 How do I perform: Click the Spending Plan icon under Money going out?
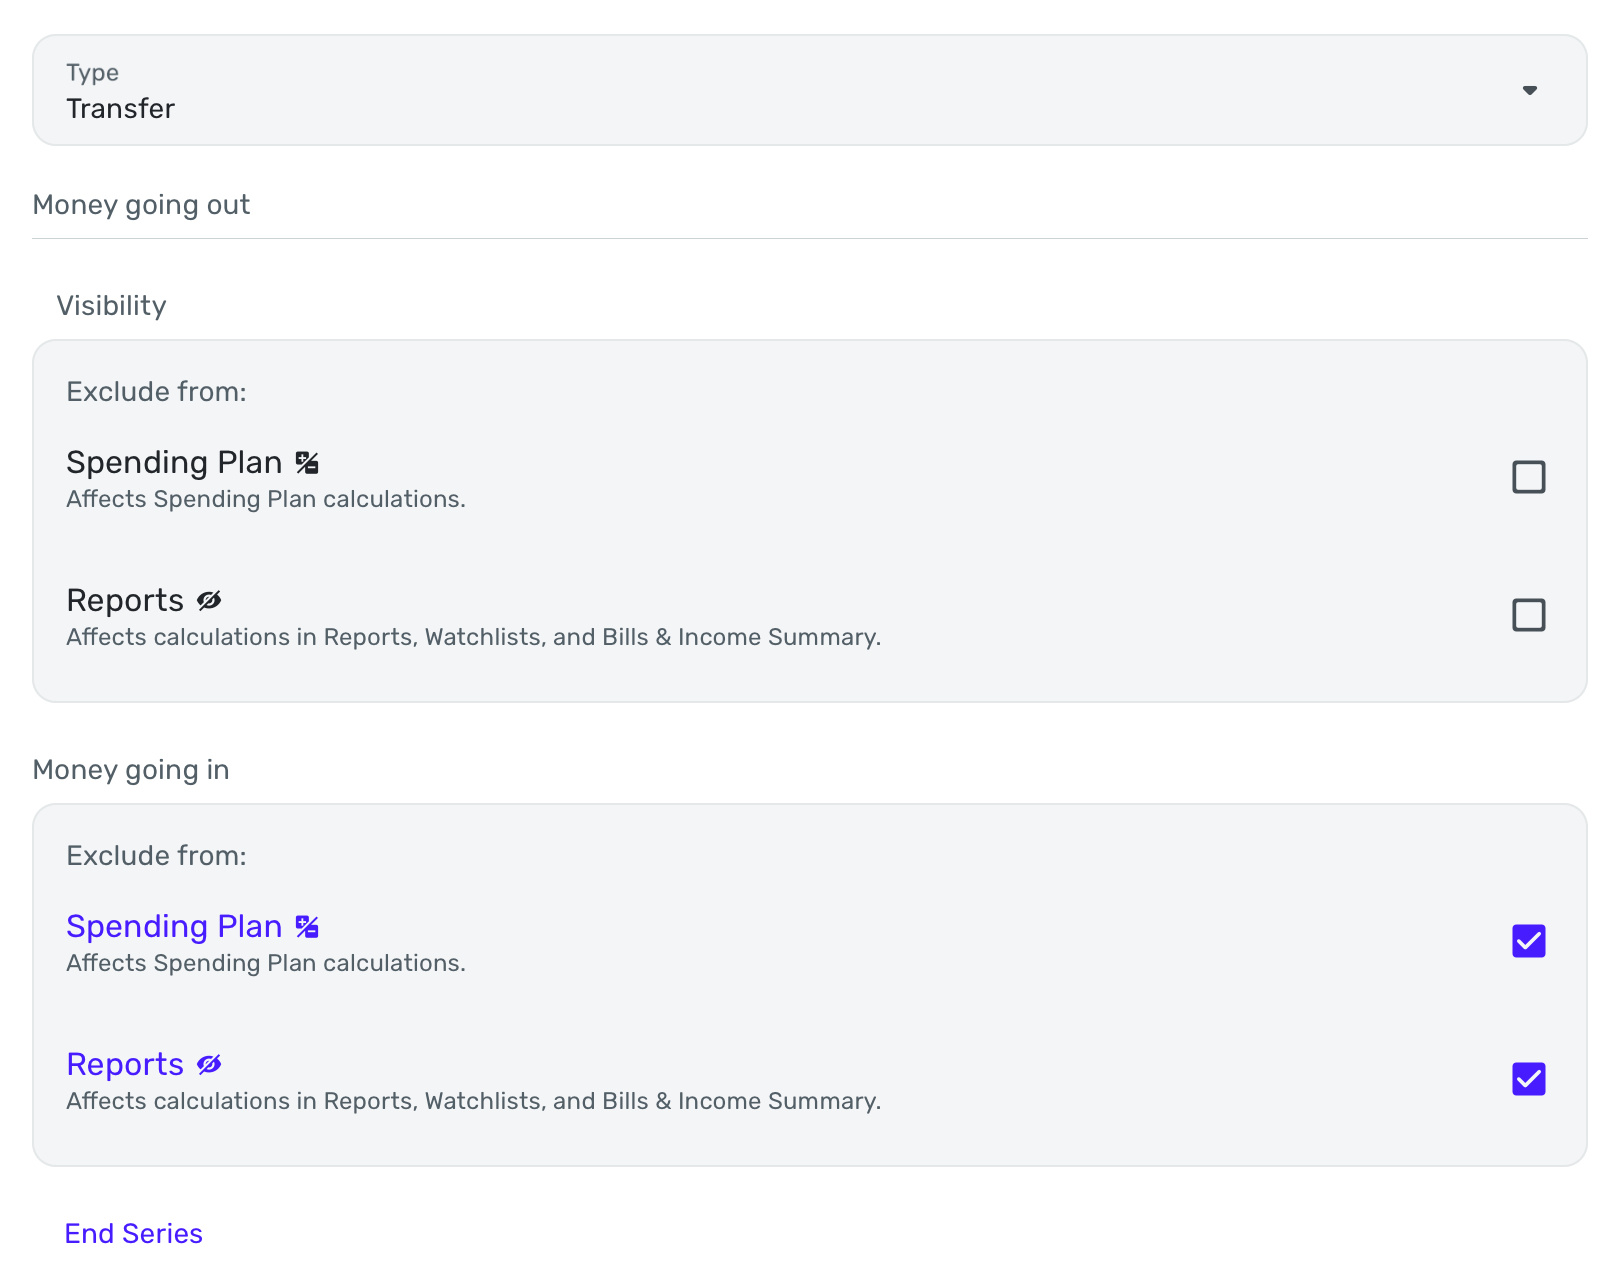(307, 463)
